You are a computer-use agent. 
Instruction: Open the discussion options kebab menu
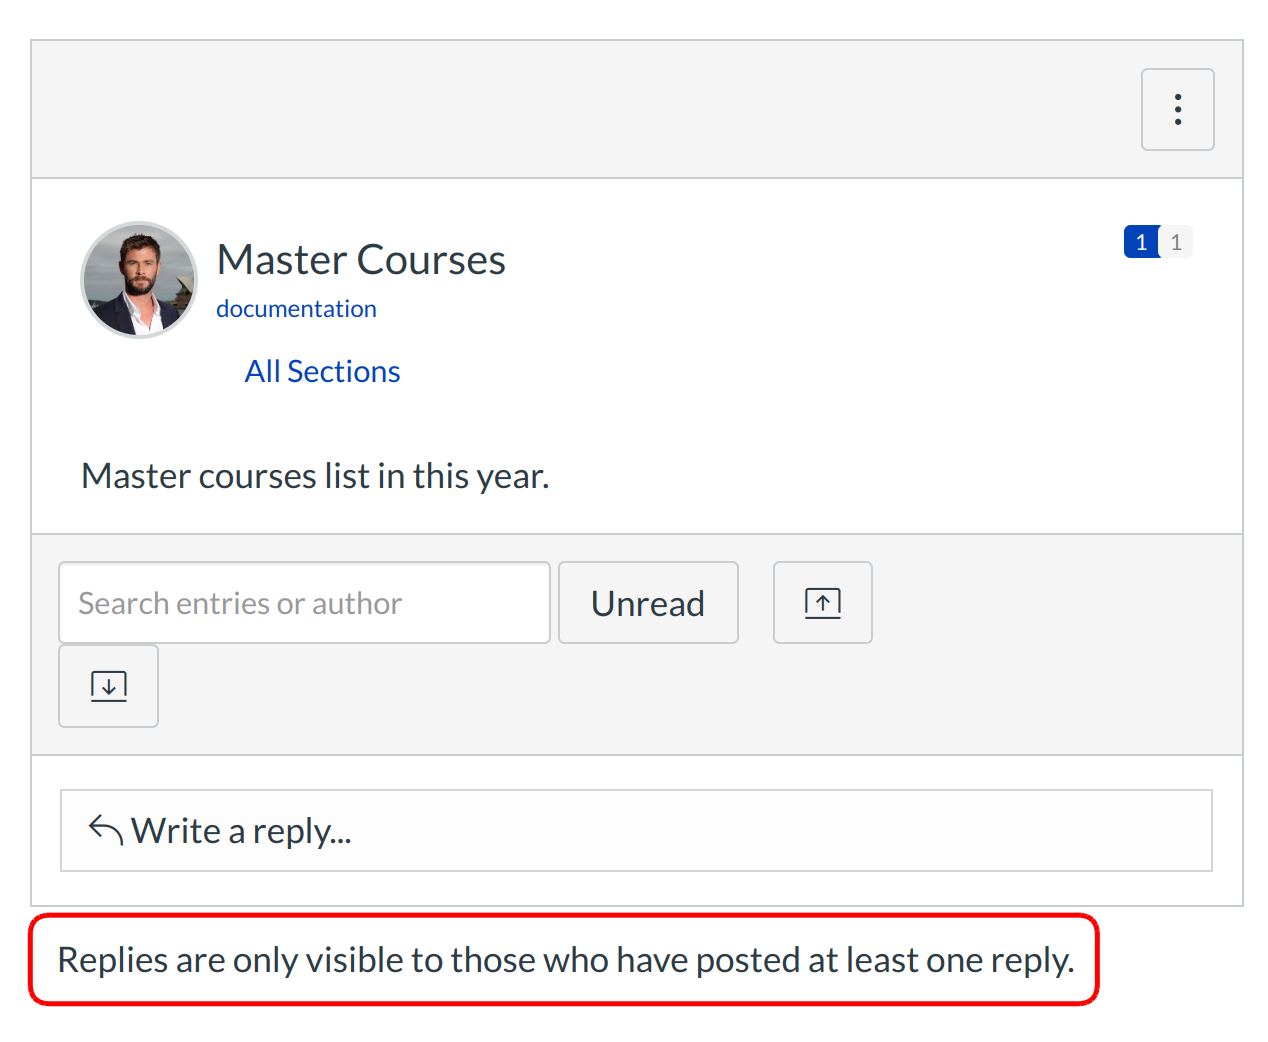1177,110
